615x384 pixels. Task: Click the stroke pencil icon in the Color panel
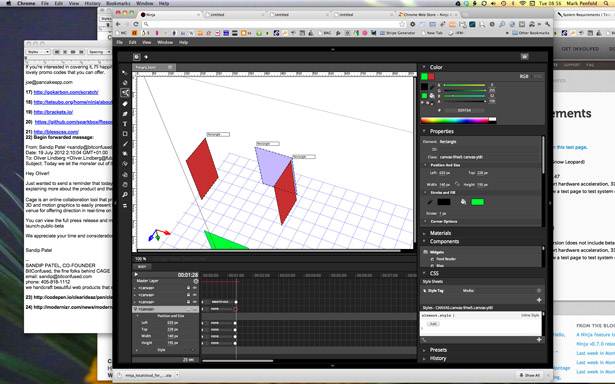(432, 87)
